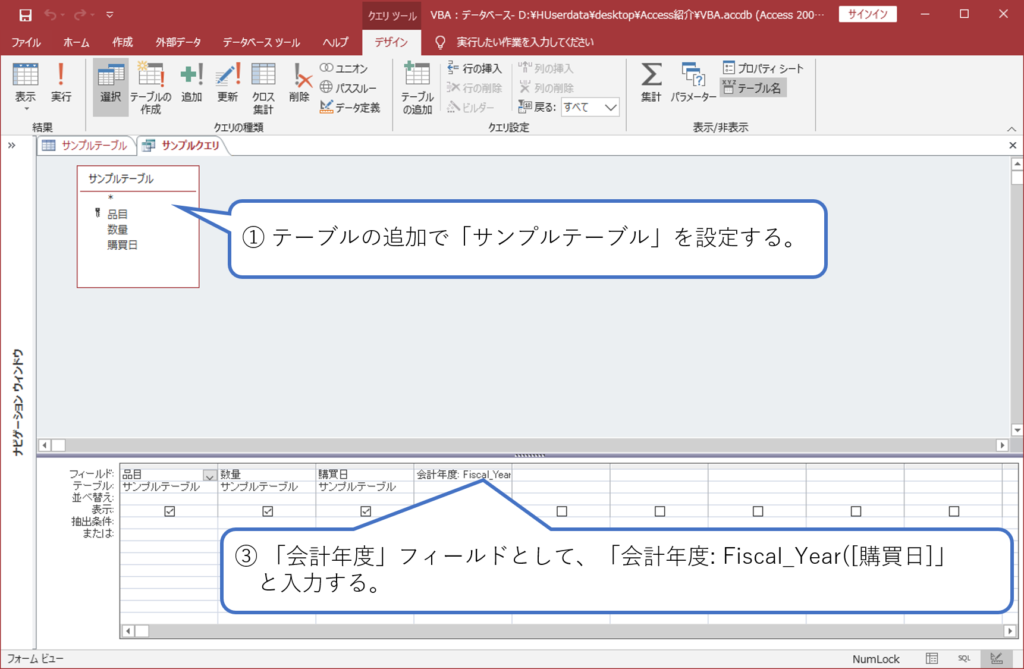This screenshot has height=669, width=1024.
Task: Open the quick access toolbar customize arrow
Action: click(110, 14)
